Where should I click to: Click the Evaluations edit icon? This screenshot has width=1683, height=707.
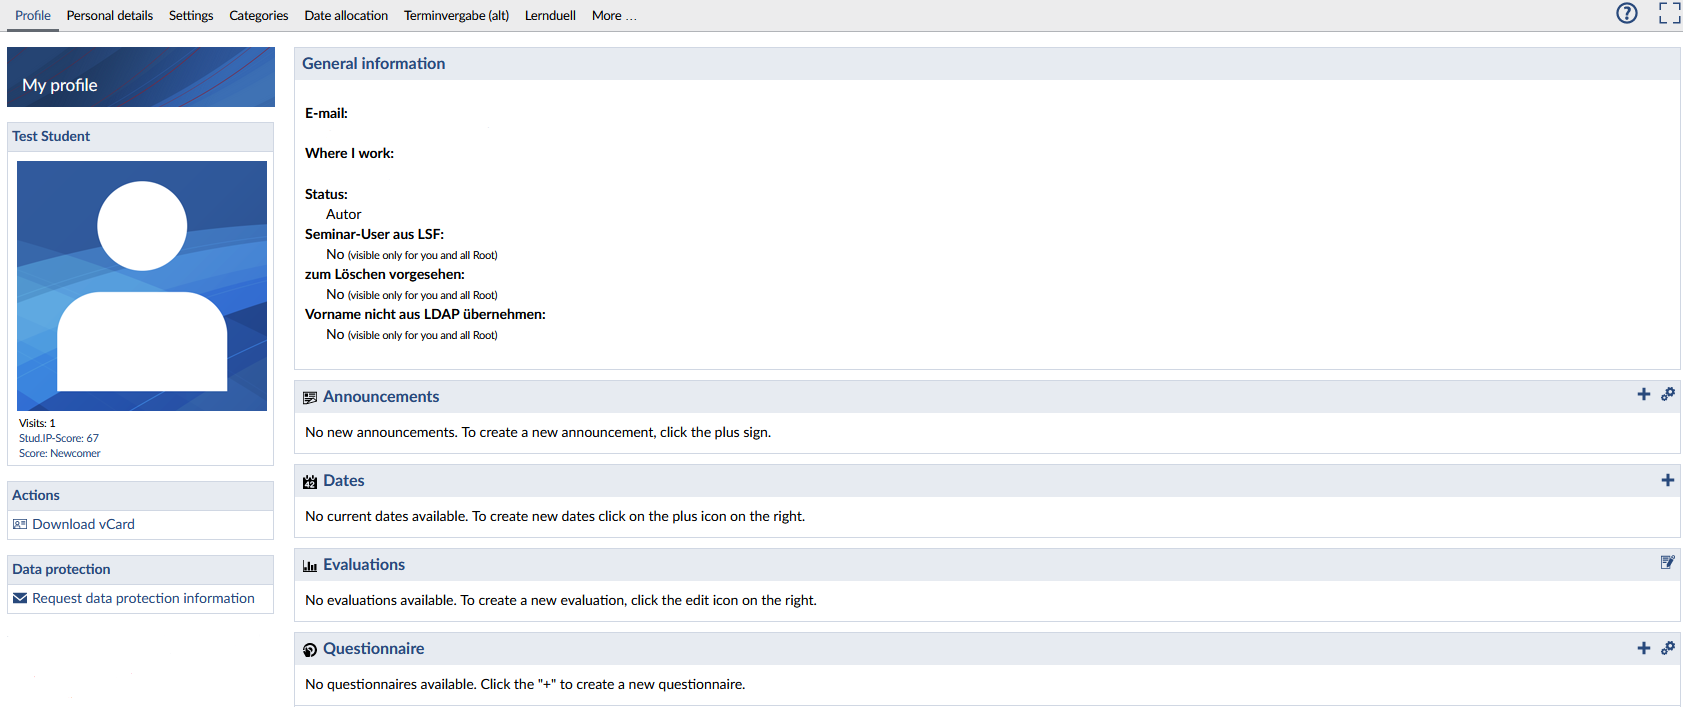(1667, 563)
